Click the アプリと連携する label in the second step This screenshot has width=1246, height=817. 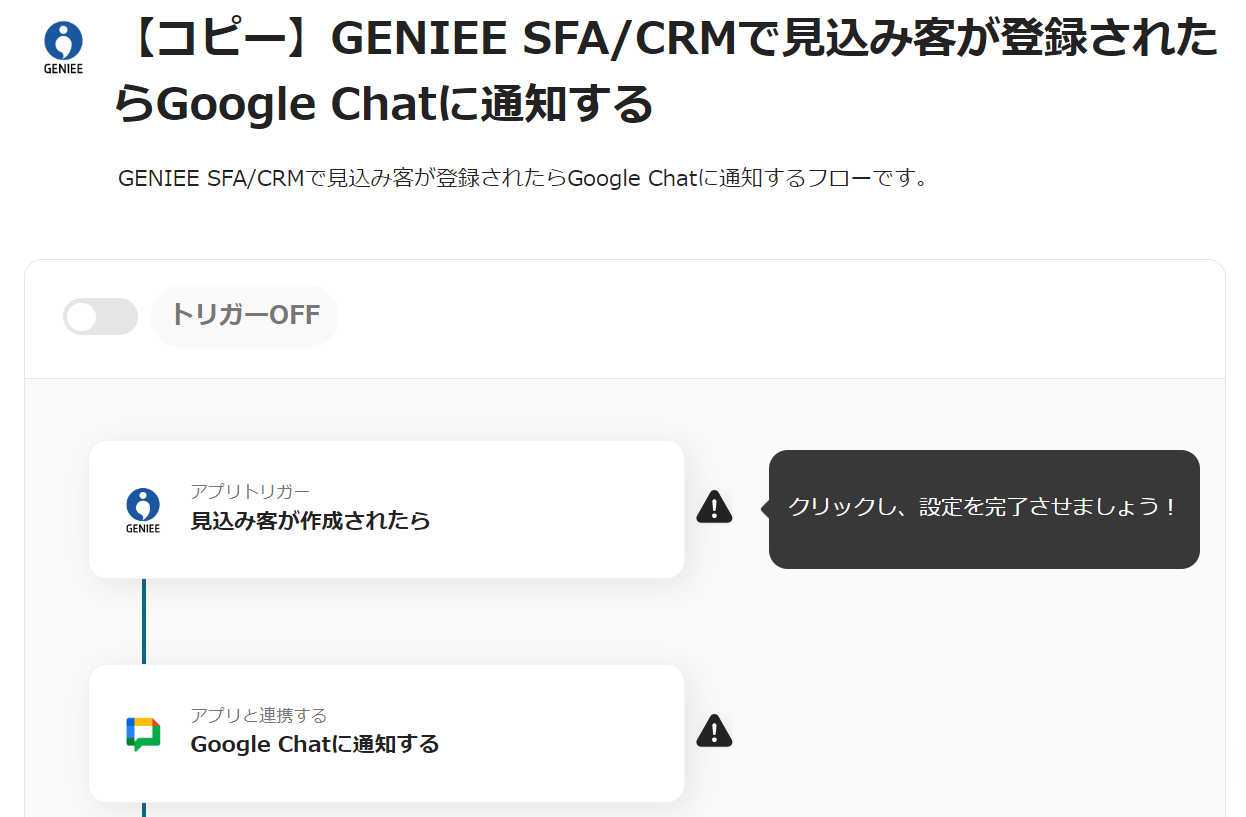pos(258,715)
